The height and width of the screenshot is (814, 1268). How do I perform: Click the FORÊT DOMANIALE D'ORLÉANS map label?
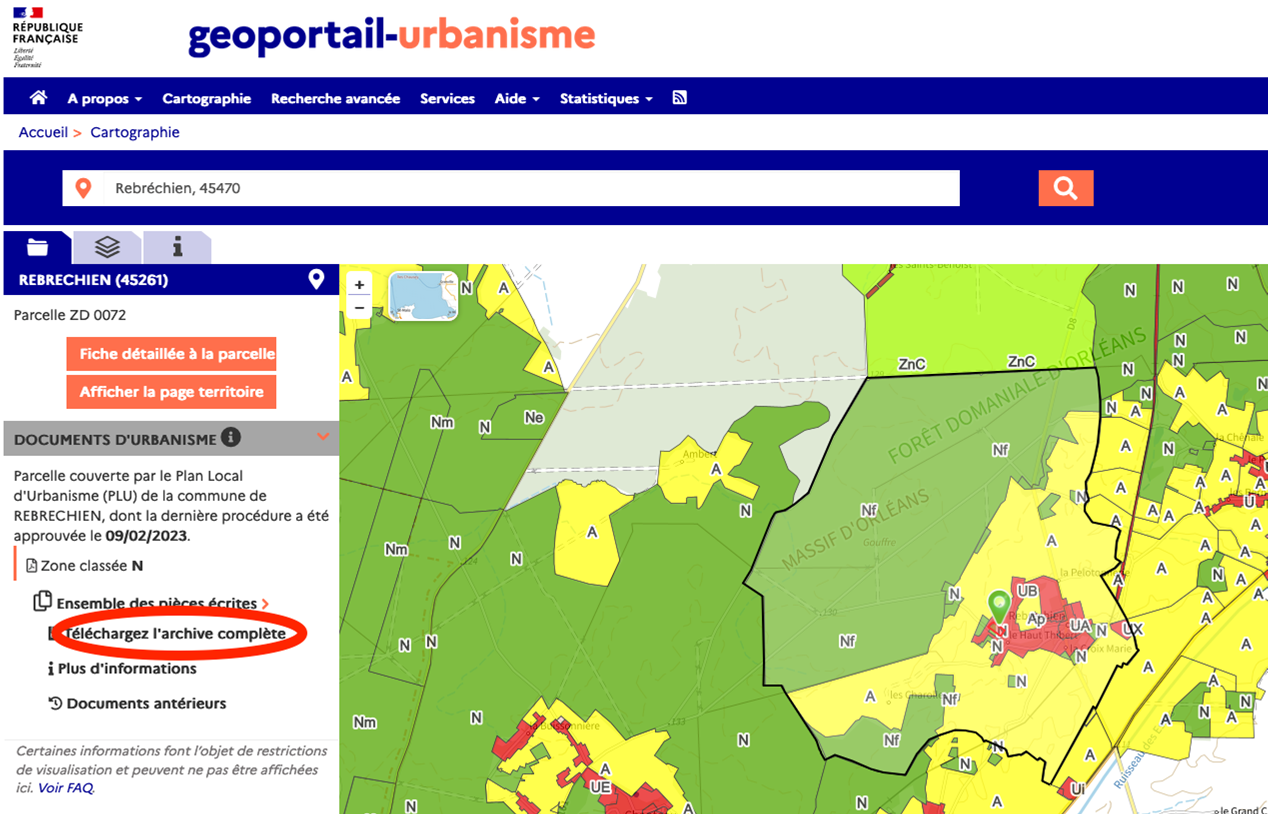point(1017,397)
